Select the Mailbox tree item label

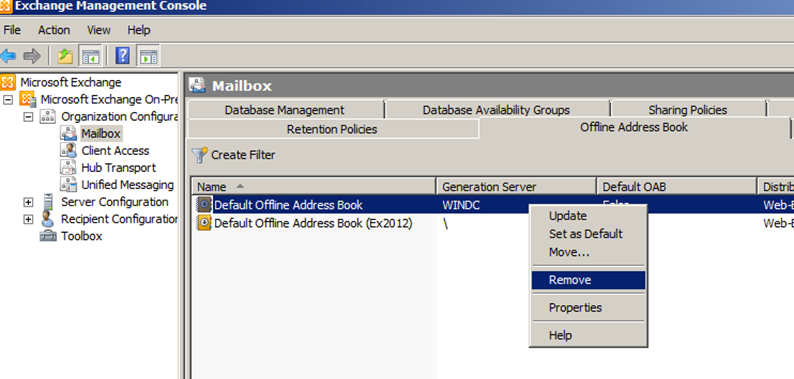101,134
